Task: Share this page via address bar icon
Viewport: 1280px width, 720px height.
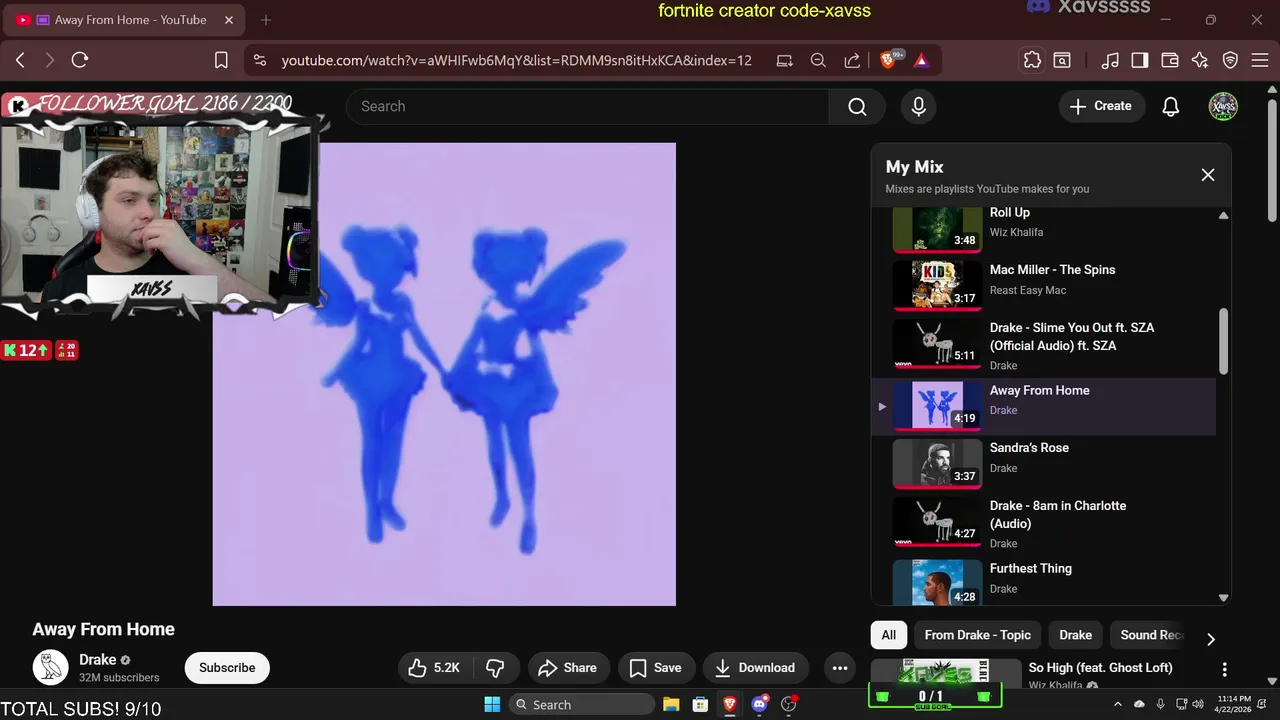Action: click(852, 60)
